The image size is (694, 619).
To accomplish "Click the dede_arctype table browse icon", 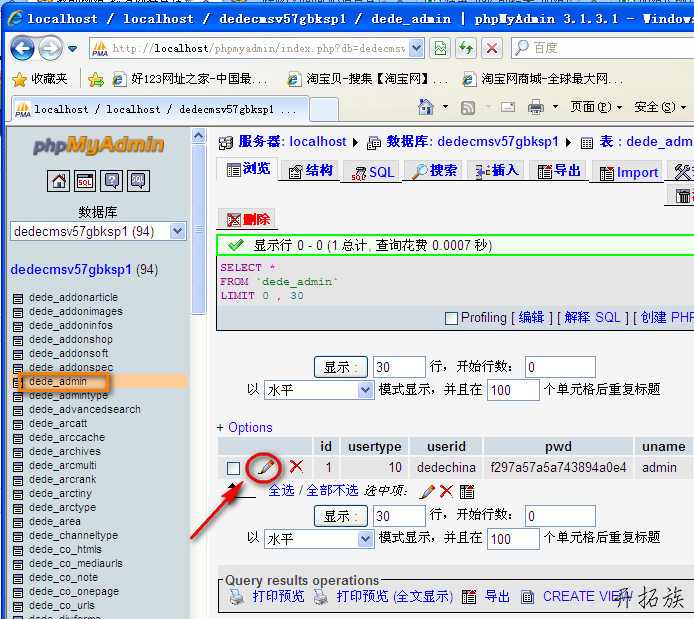I will (x=18, y=509).
